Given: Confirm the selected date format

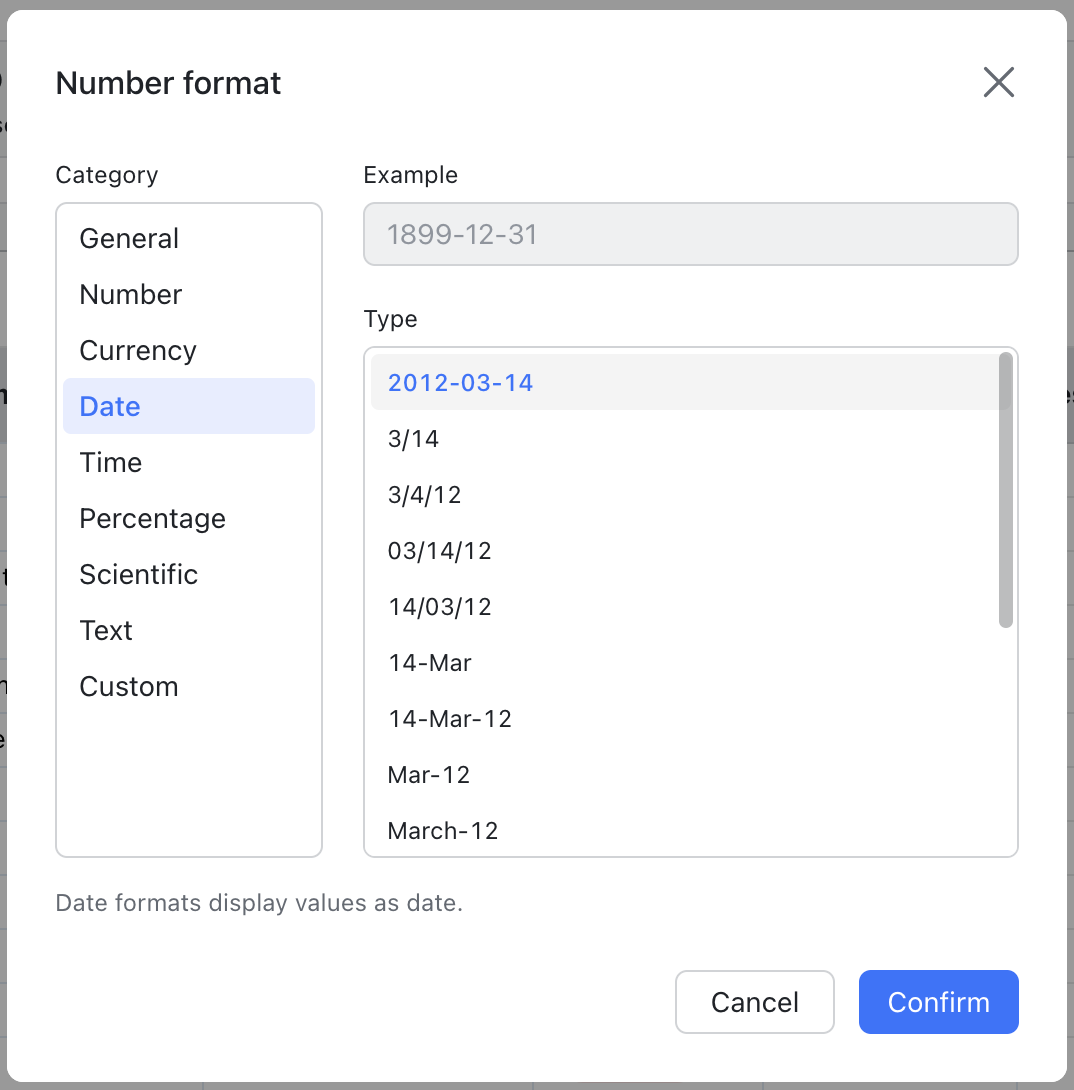Looking at the screenshot, I should 938,1002.
